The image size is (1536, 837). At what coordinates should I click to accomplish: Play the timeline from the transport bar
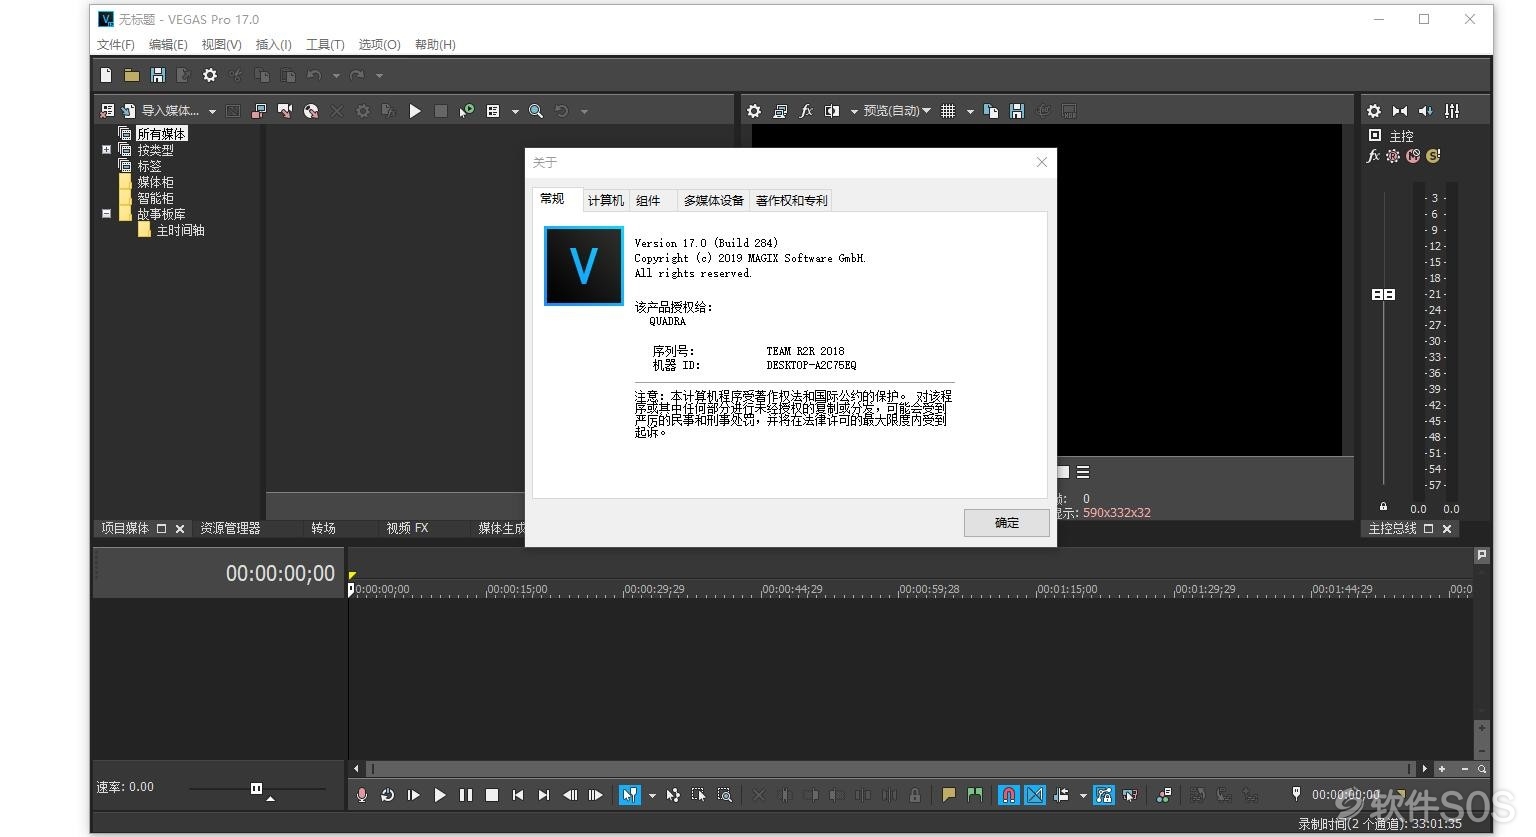click(440, 795)
